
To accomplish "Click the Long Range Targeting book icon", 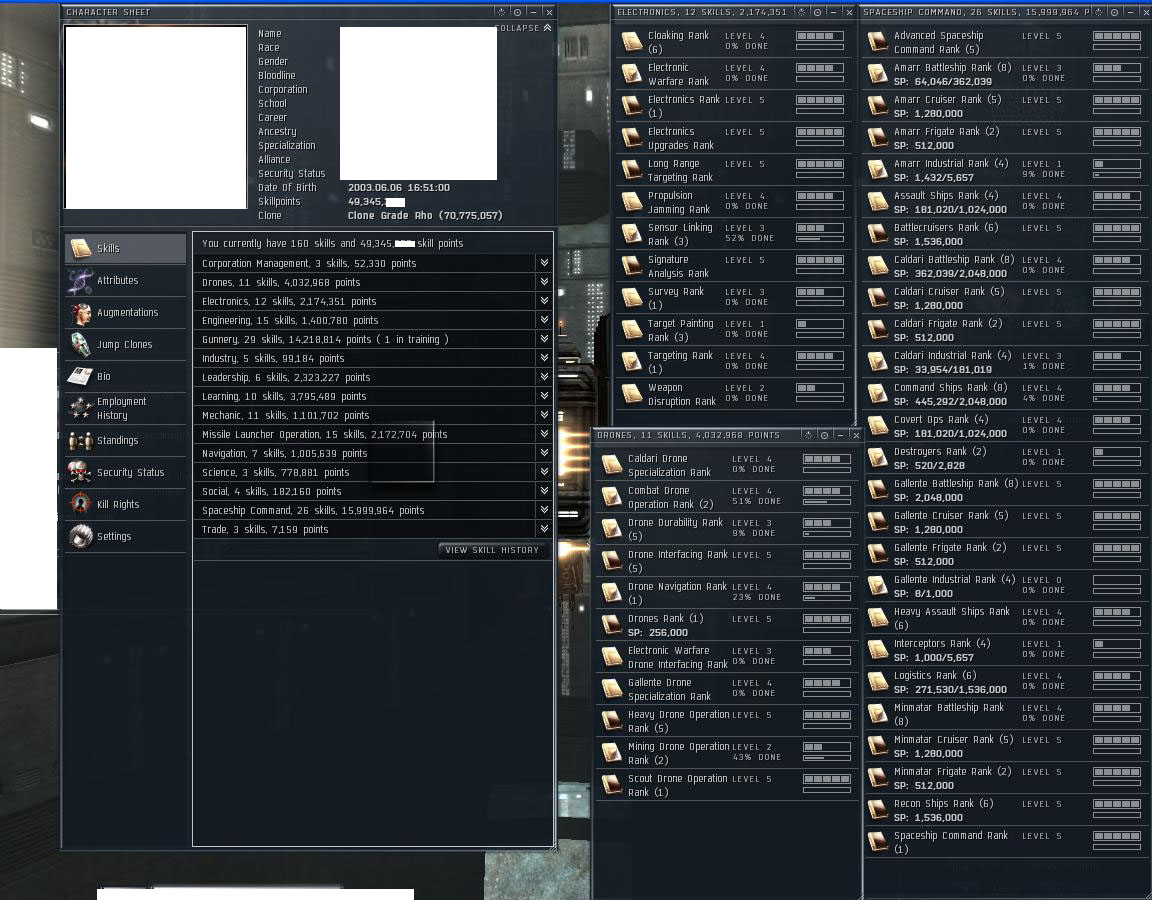I will click(632, 170).
